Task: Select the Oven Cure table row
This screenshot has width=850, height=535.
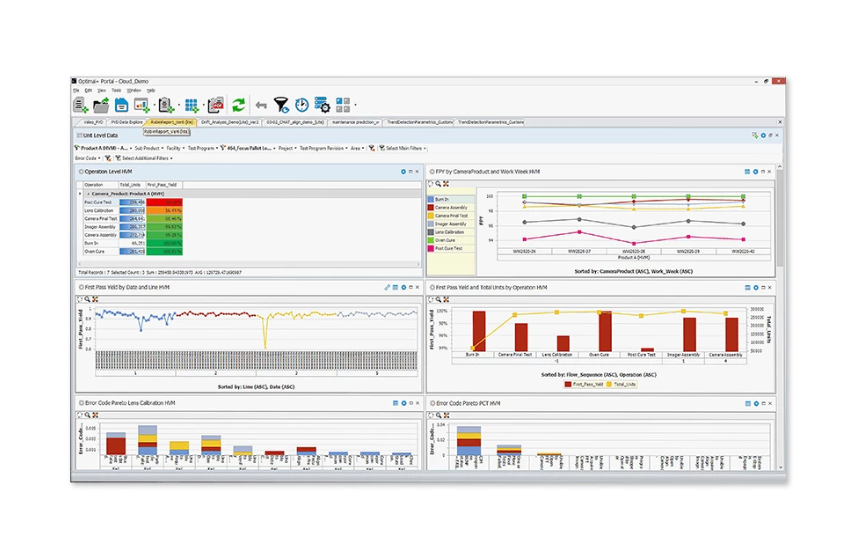Action: coord(133,252)
